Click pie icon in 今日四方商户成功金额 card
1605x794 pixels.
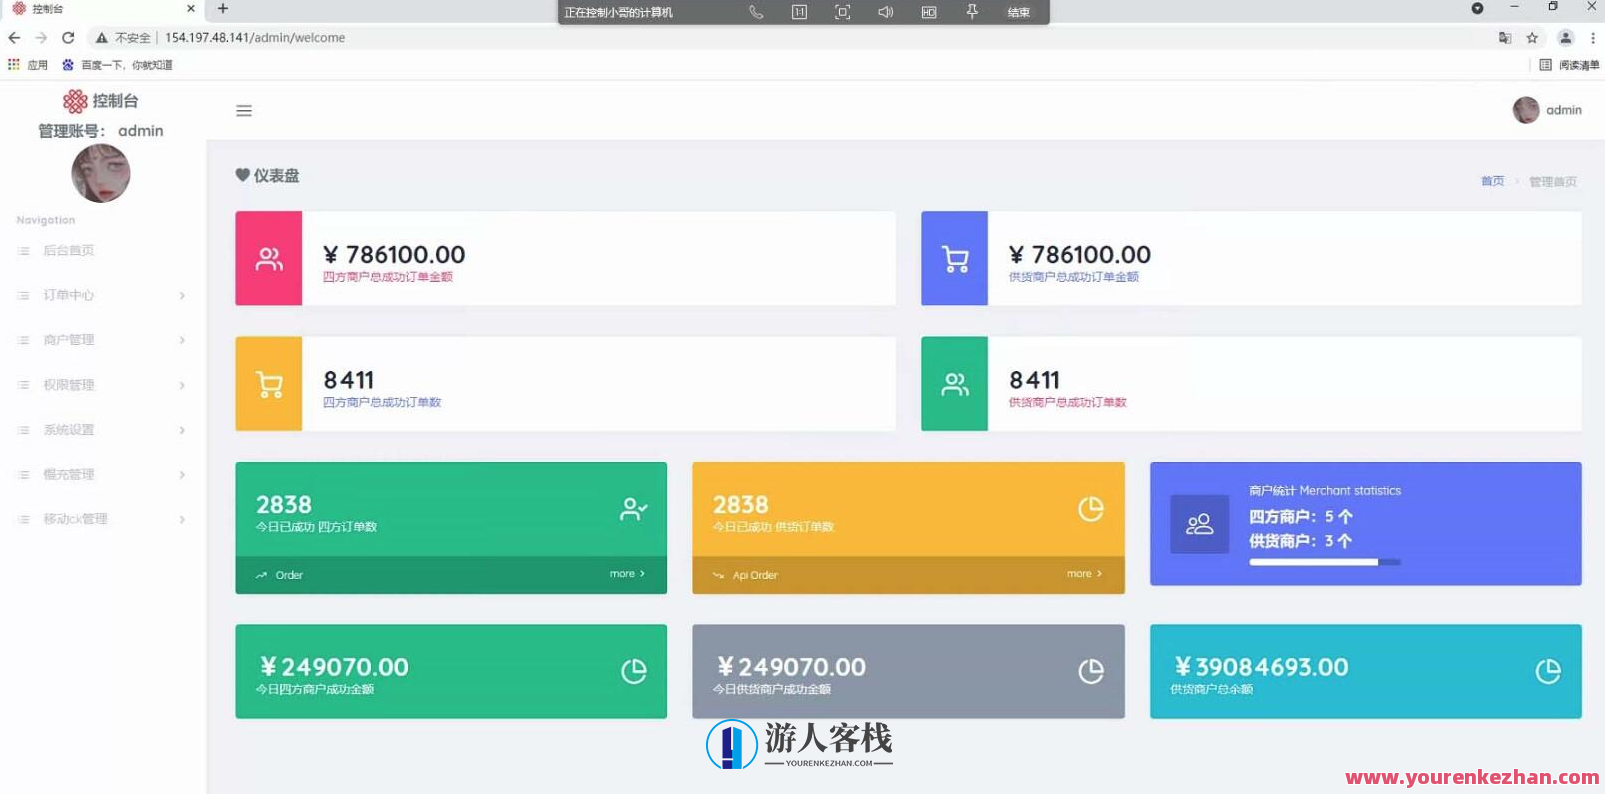click(x=634, y=671)
